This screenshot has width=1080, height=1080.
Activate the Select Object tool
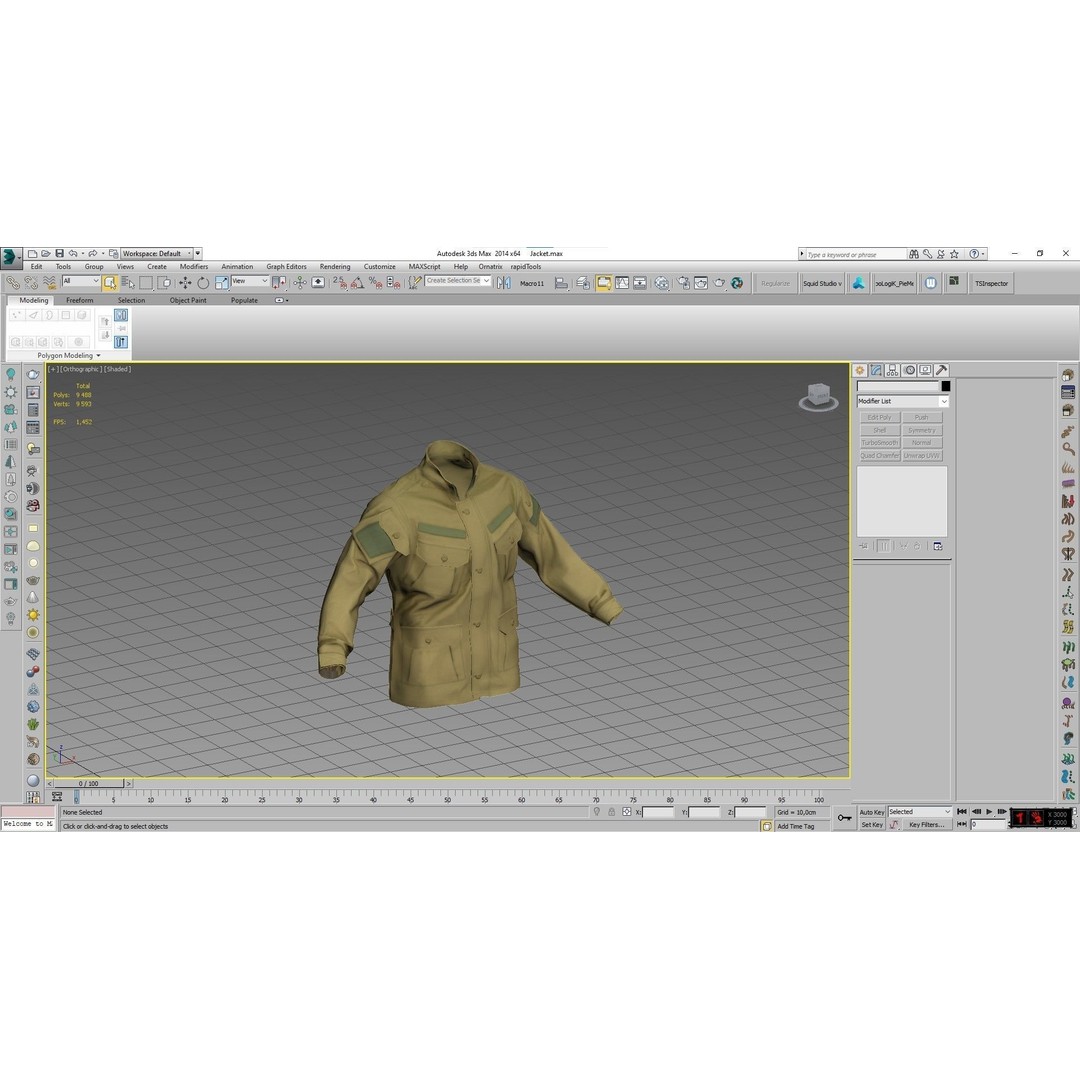[x=110, y=282]
